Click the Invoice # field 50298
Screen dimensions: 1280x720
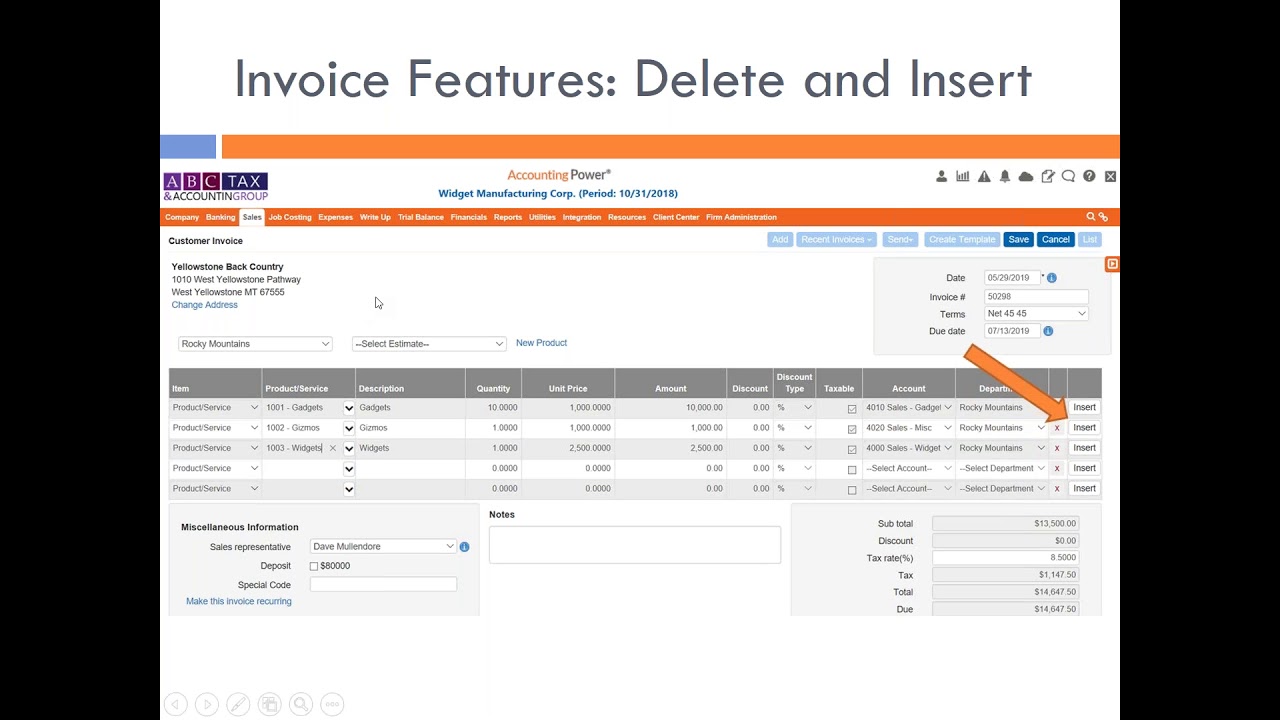coord(1036,297)
